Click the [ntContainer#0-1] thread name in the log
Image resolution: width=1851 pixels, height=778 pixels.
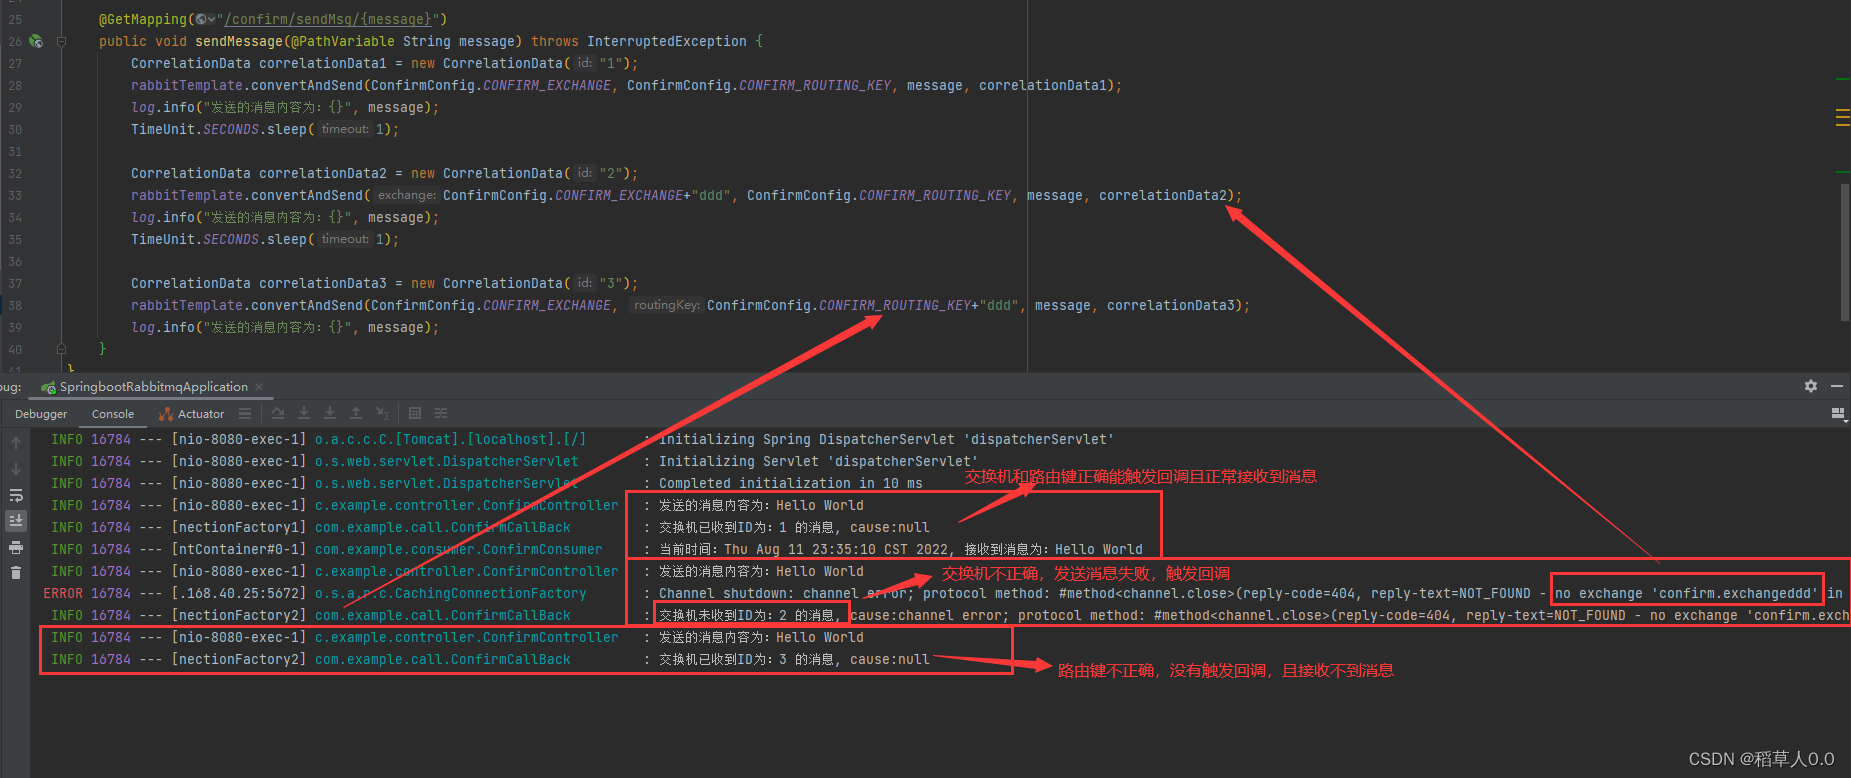pos(239,549)
